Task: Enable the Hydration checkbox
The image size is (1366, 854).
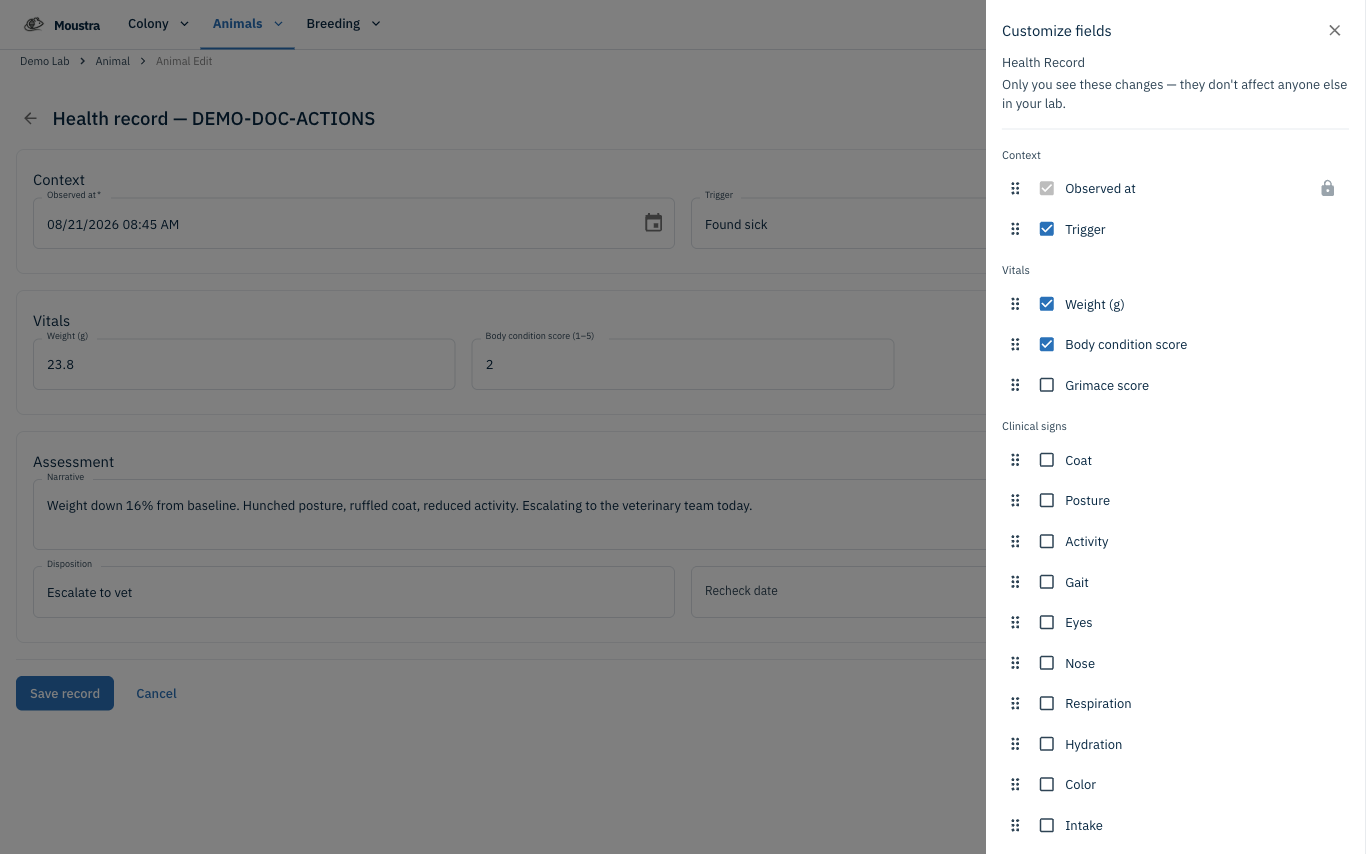Action: click(x=1046, y=744)
